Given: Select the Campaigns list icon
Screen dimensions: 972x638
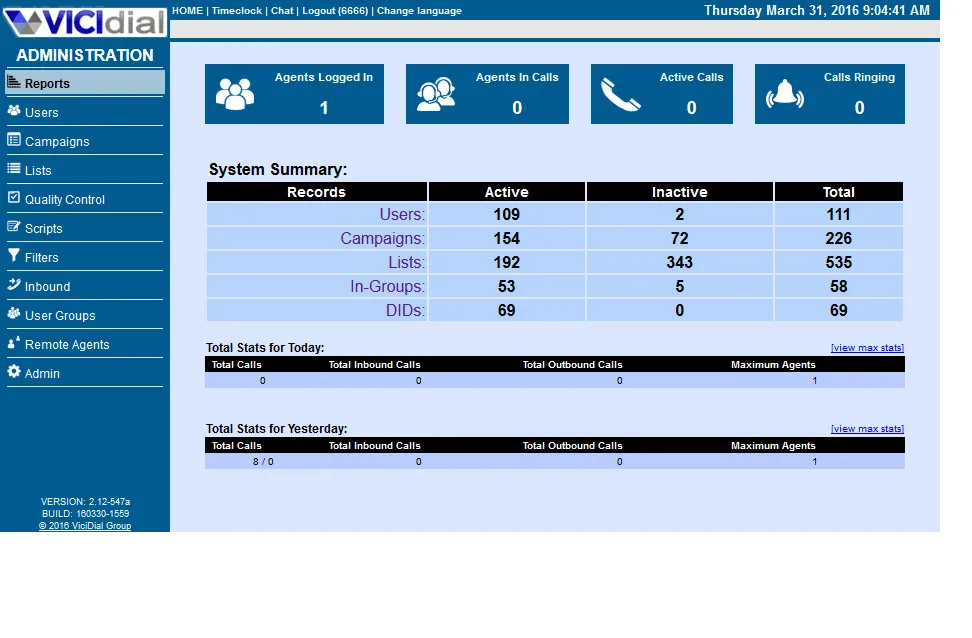Looking at the screenshot, I should tap(14, 140).
